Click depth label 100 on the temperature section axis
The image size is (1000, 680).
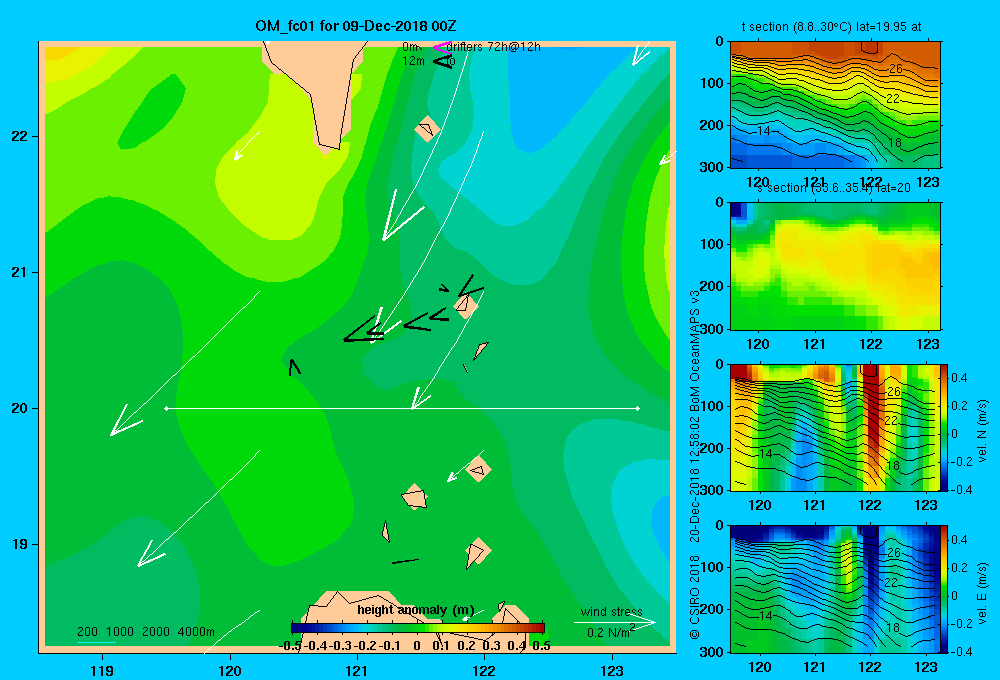pyautogui.click(x=714, y=83)
